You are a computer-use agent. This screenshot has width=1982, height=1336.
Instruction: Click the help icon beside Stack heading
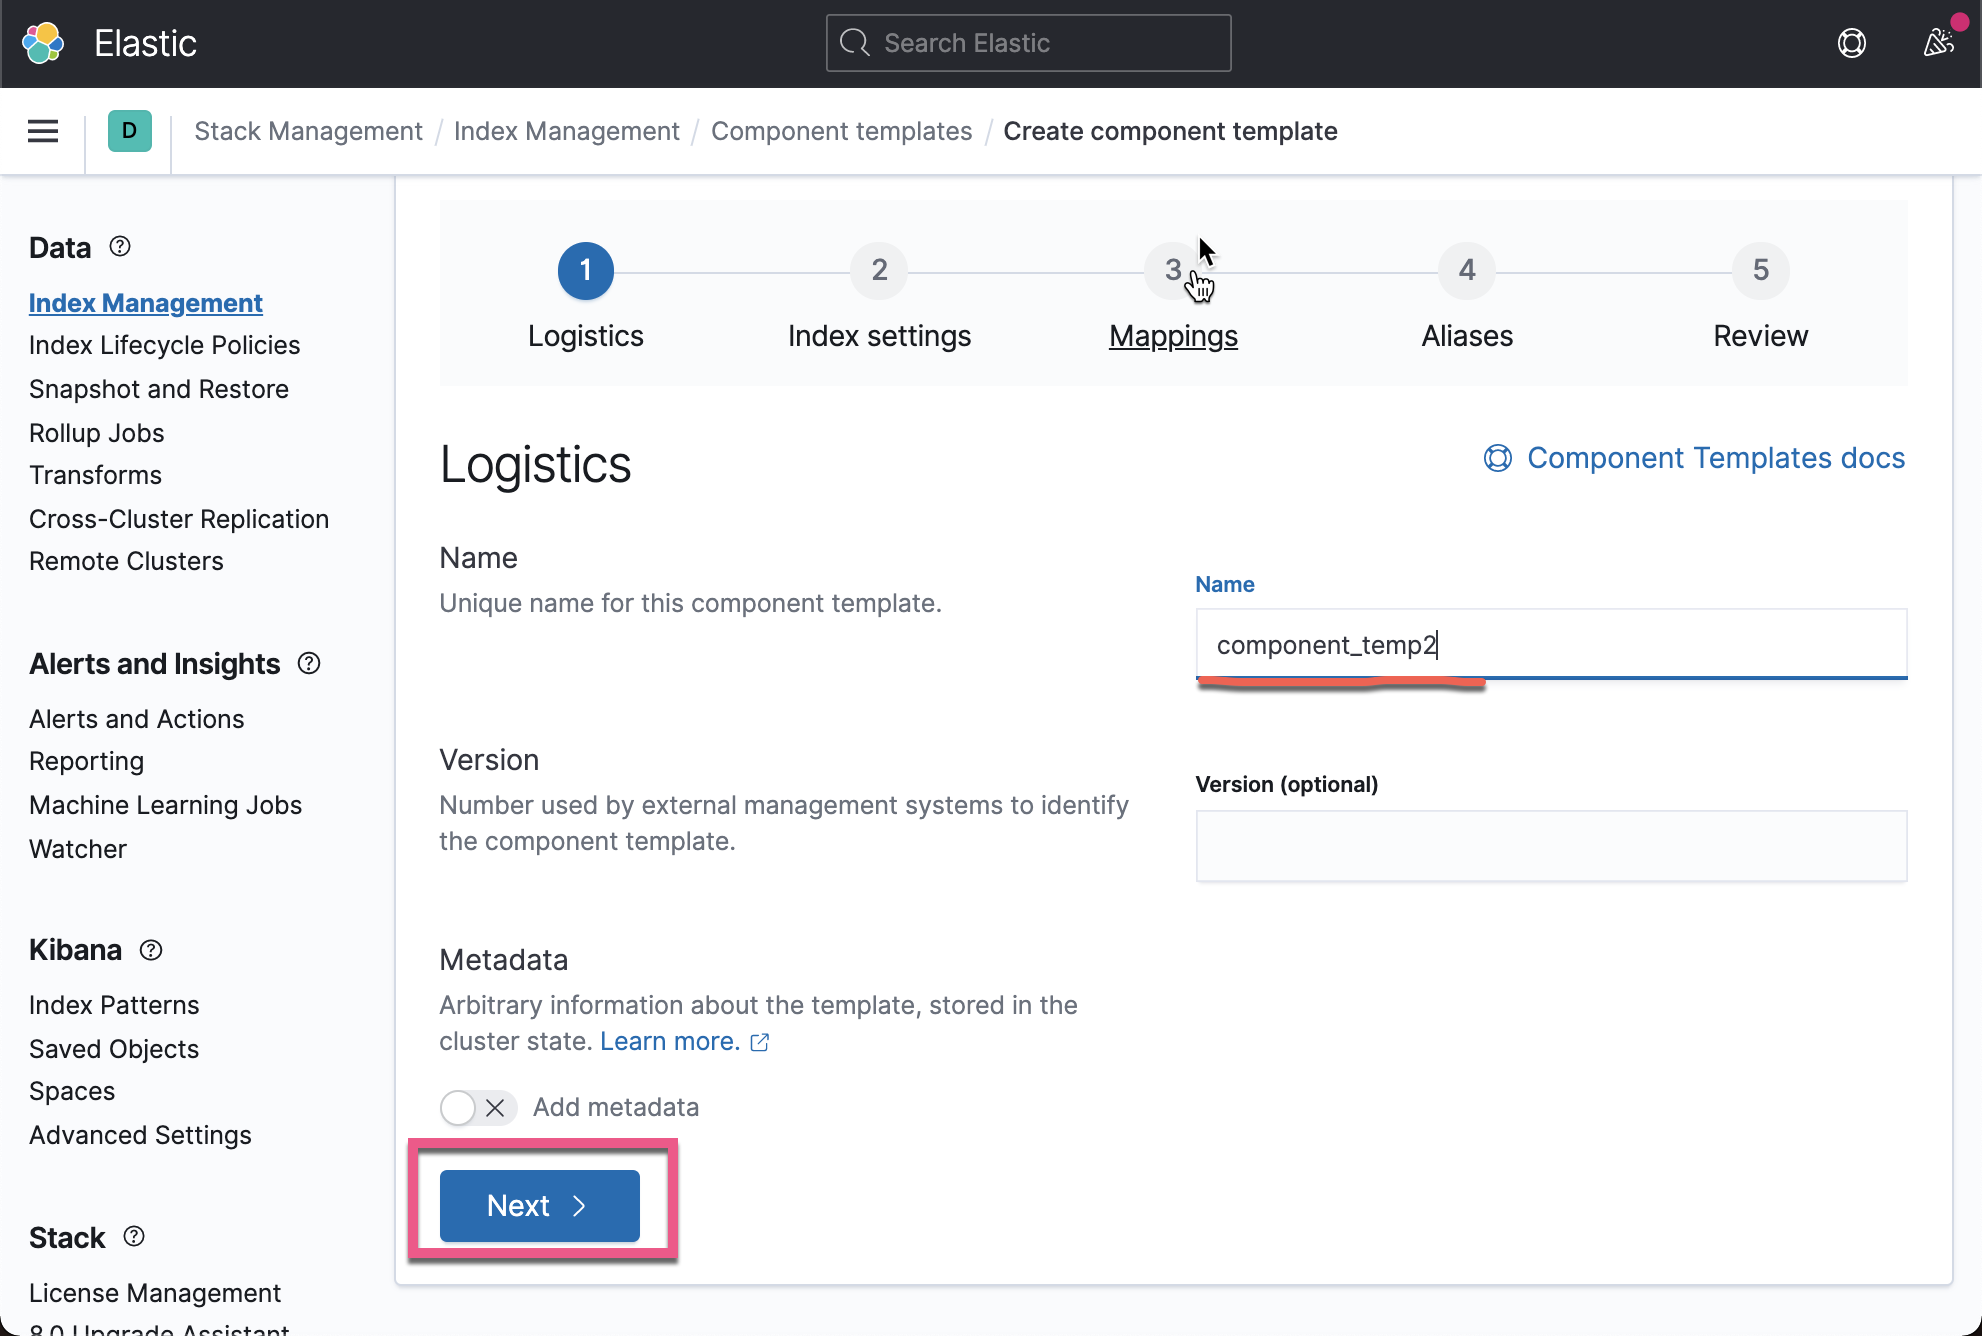pos(134,1237)
